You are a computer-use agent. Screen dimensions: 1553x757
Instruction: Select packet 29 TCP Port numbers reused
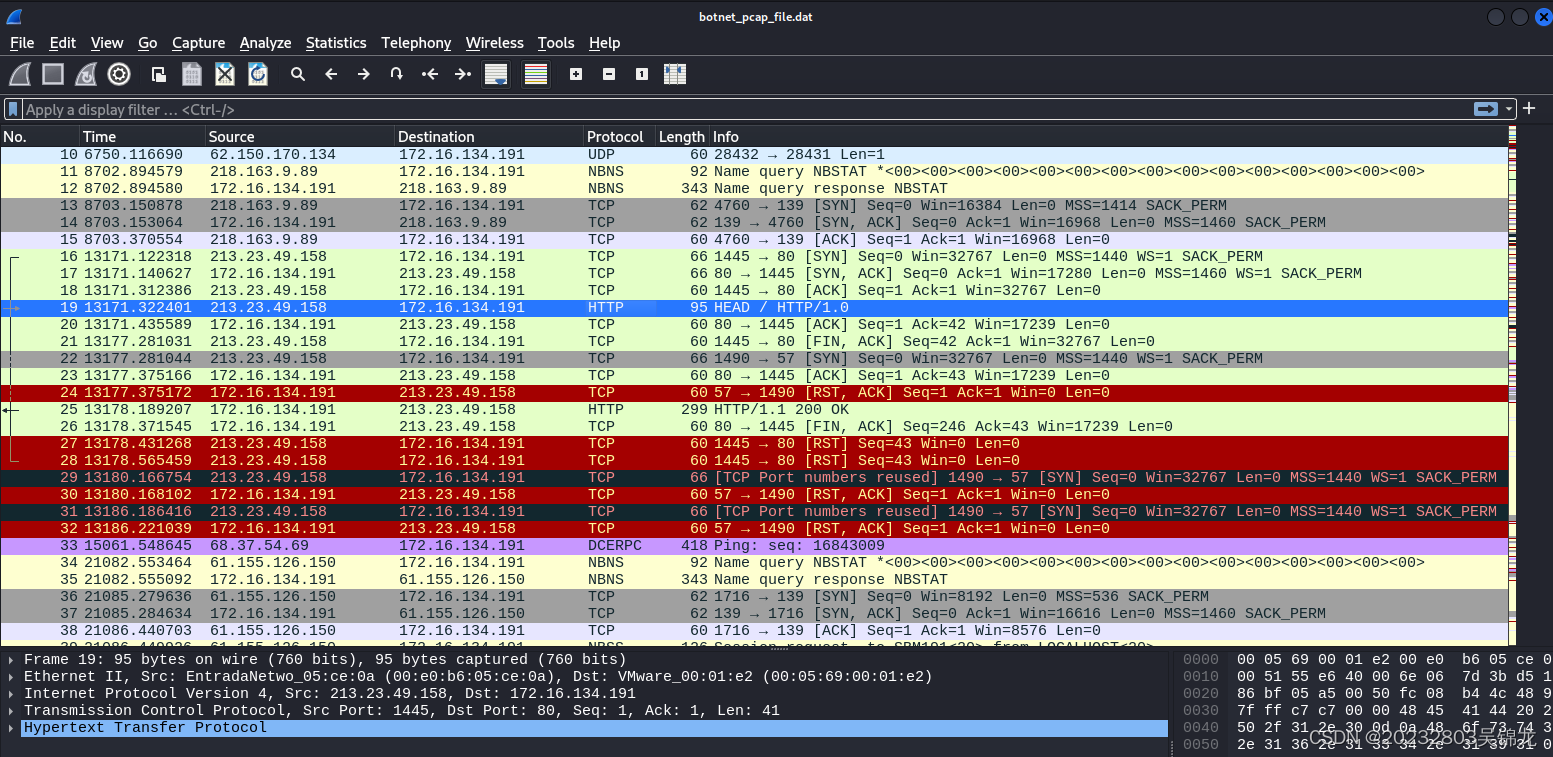(753, 477)
